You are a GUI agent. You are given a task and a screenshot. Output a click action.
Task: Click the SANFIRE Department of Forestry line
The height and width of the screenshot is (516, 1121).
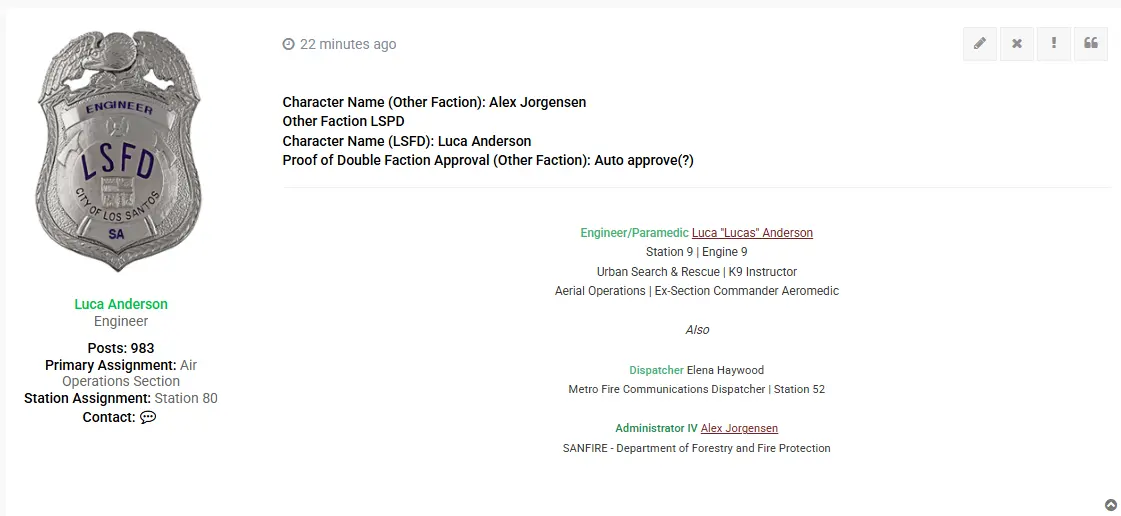pyautogui.click(x=696, y=448)
